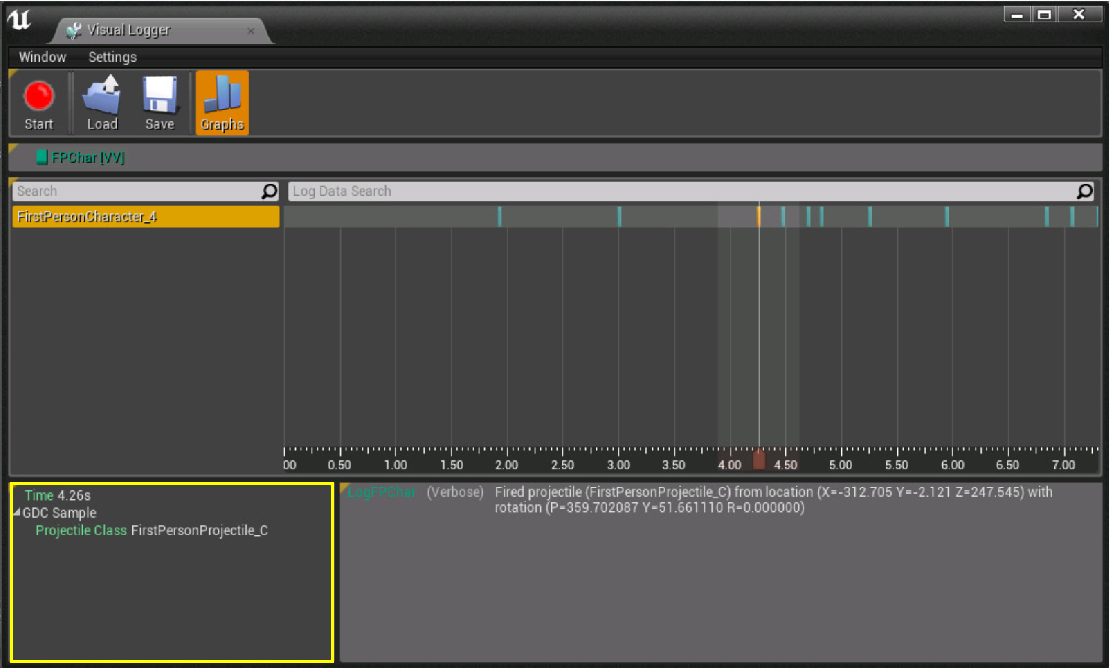Image resolution: width=1110 pixels, height=668 pixels.
Task: Click the Unreal Engine logo icon
Action: pos(19,20)
